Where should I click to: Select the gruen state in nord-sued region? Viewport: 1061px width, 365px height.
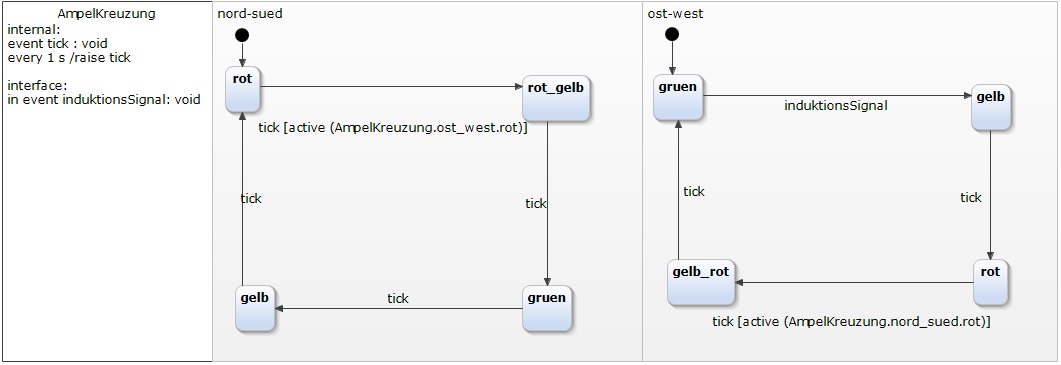[547, 308]
